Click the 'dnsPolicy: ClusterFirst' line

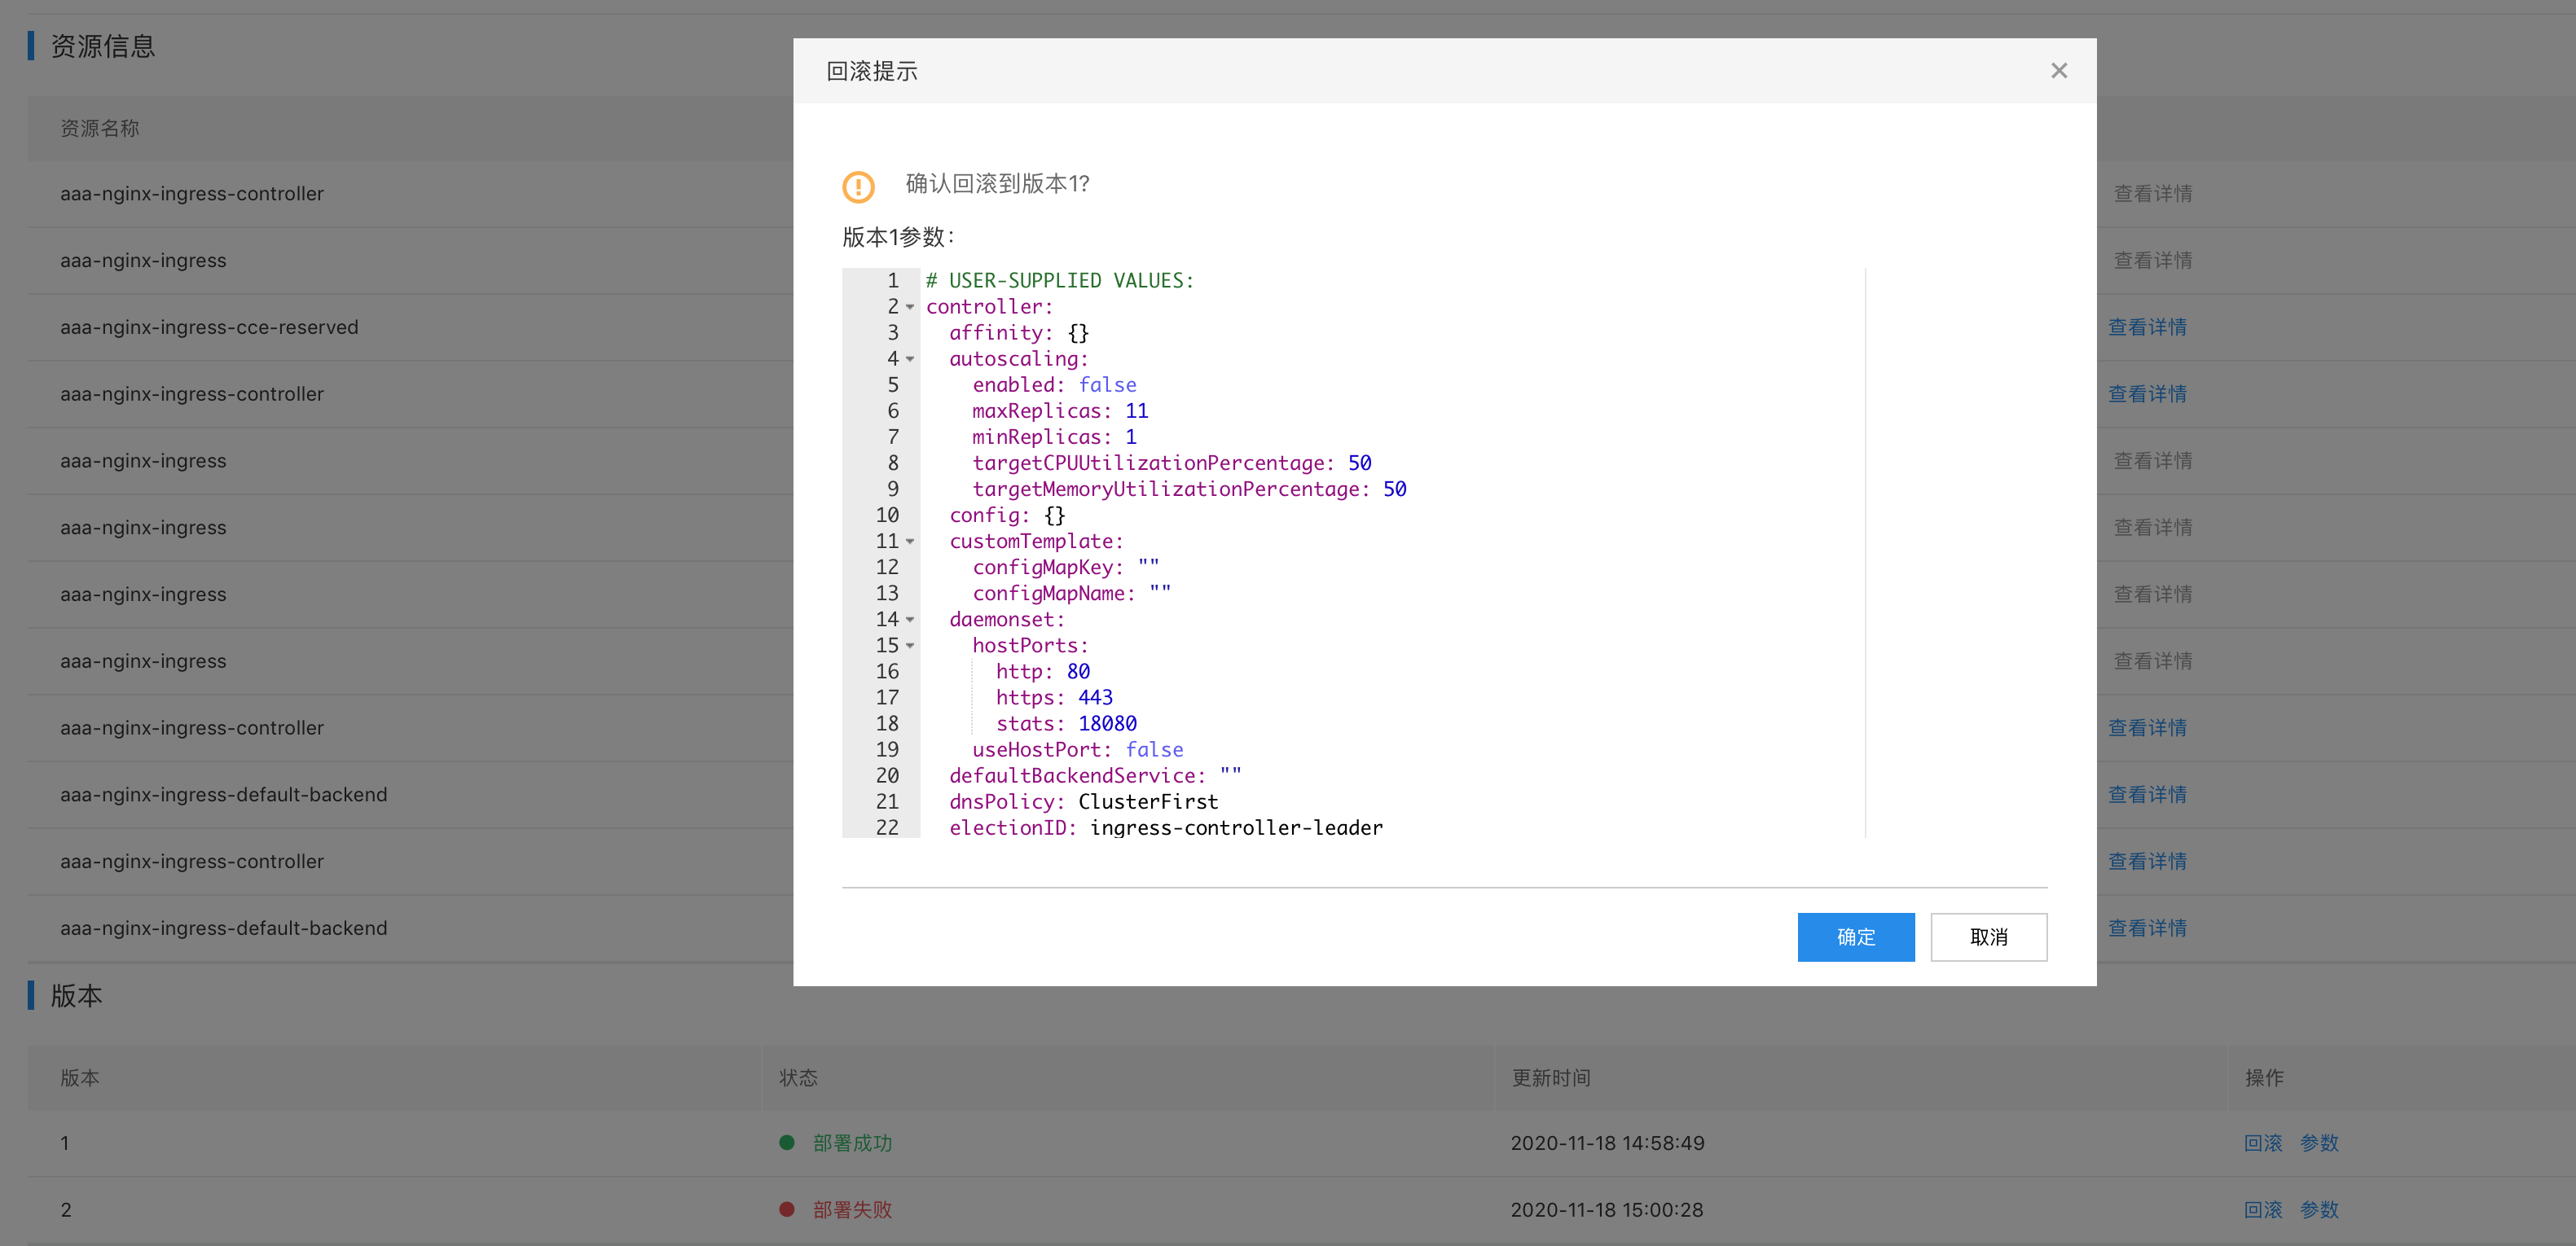point(1084,802)
